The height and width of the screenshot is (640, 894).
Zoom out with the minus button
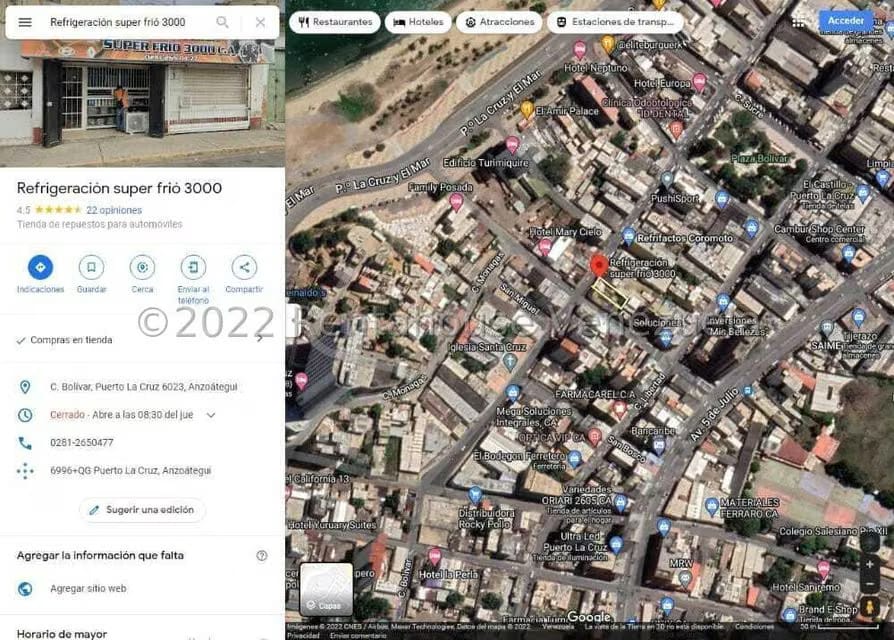pos(869,584)
